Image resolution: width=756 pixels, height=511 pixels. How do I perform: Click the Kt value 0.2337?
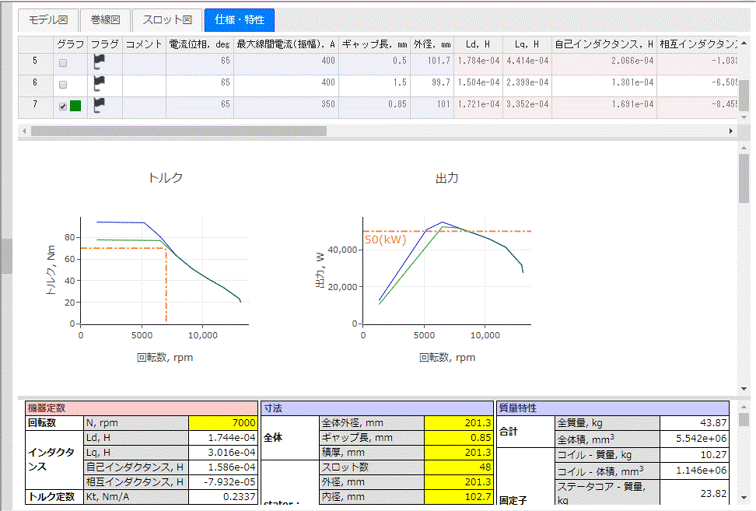tap(223, 497)
